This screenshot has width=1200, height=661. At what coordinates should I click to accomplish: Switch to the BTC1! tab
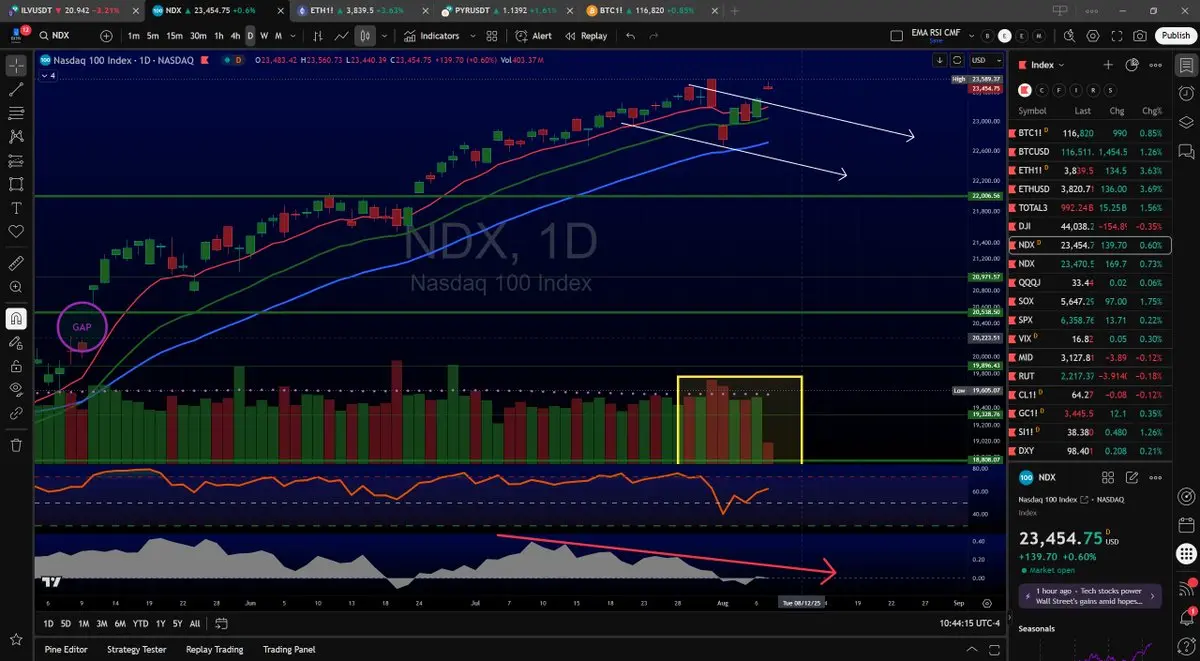(x=648, y=10)
